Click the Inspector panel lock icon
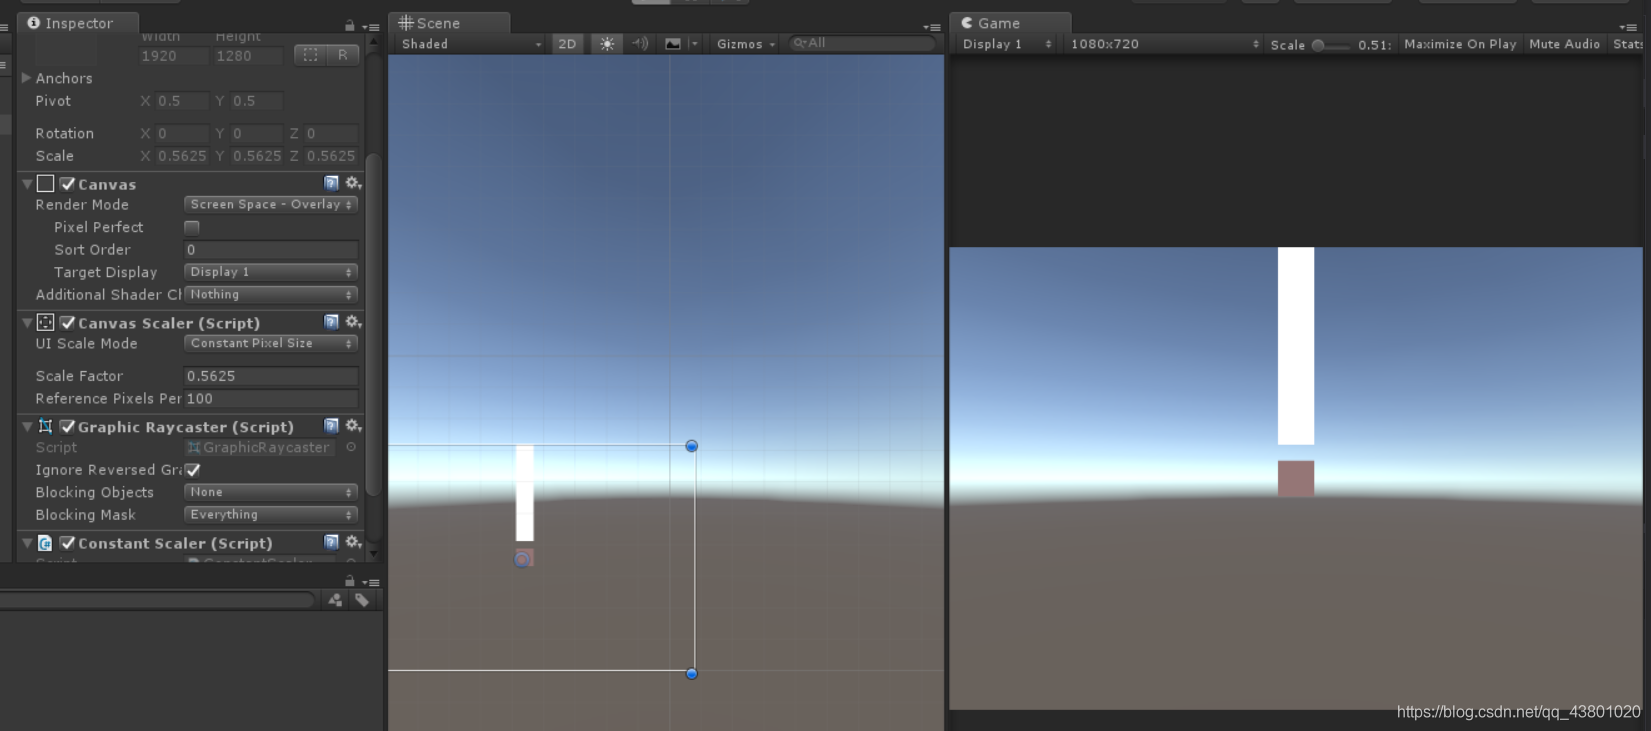The image size is (1651, 731). click(349, 25)
